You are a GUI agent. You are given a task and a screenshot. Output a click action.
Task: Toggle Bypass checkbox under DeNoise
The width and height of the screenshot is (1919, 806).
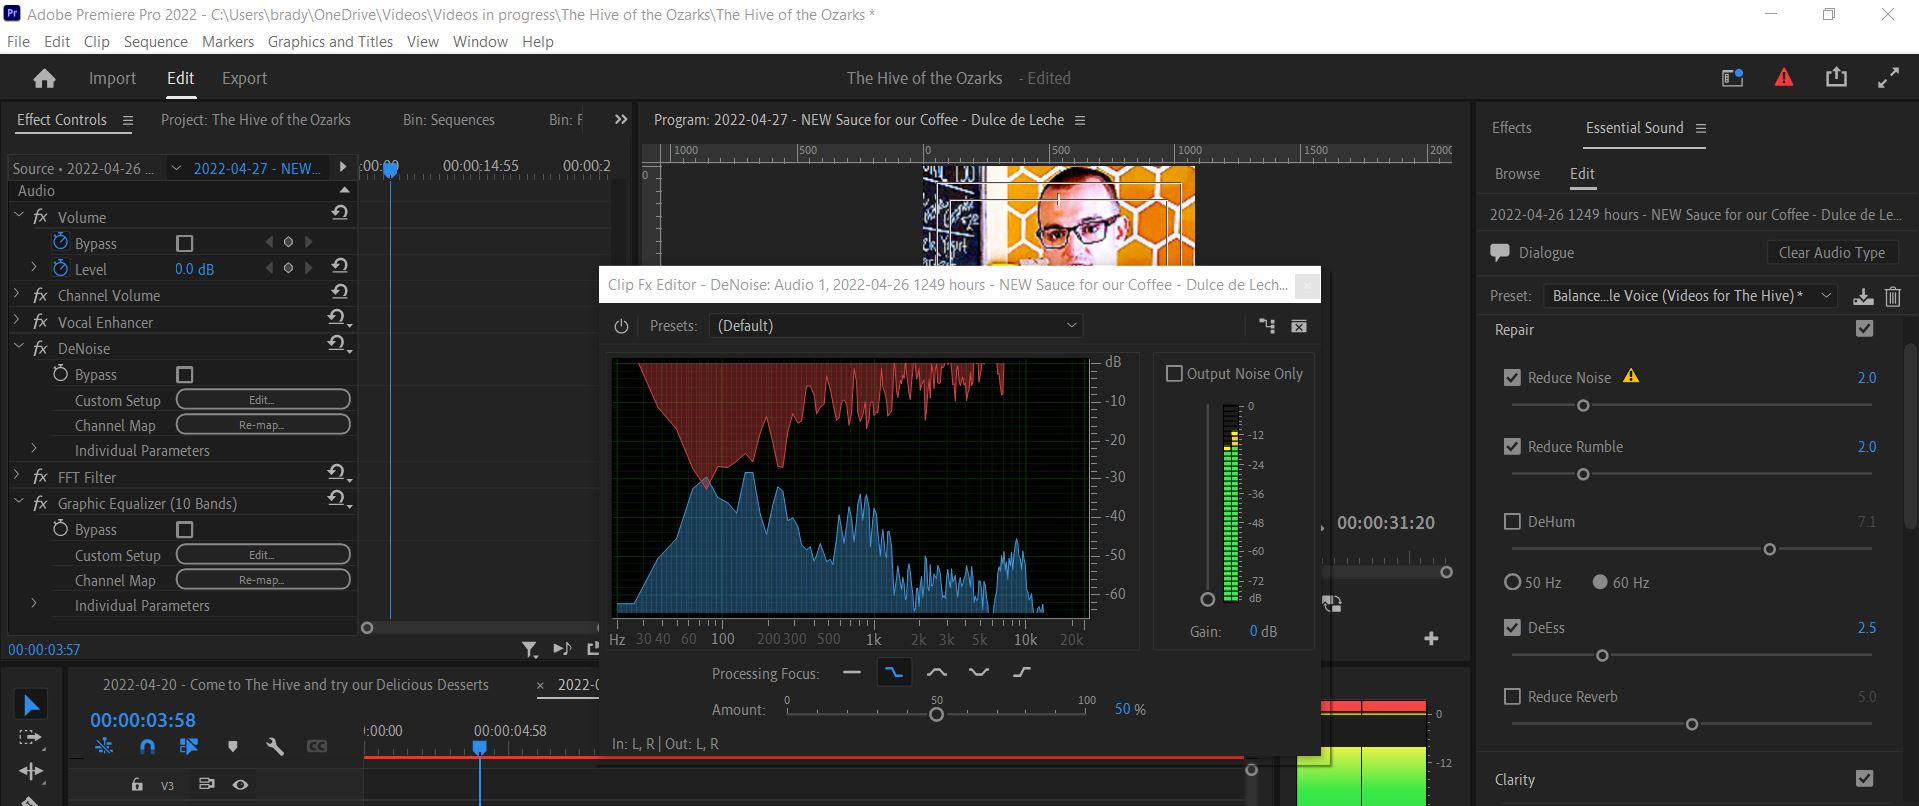(184, 374)
